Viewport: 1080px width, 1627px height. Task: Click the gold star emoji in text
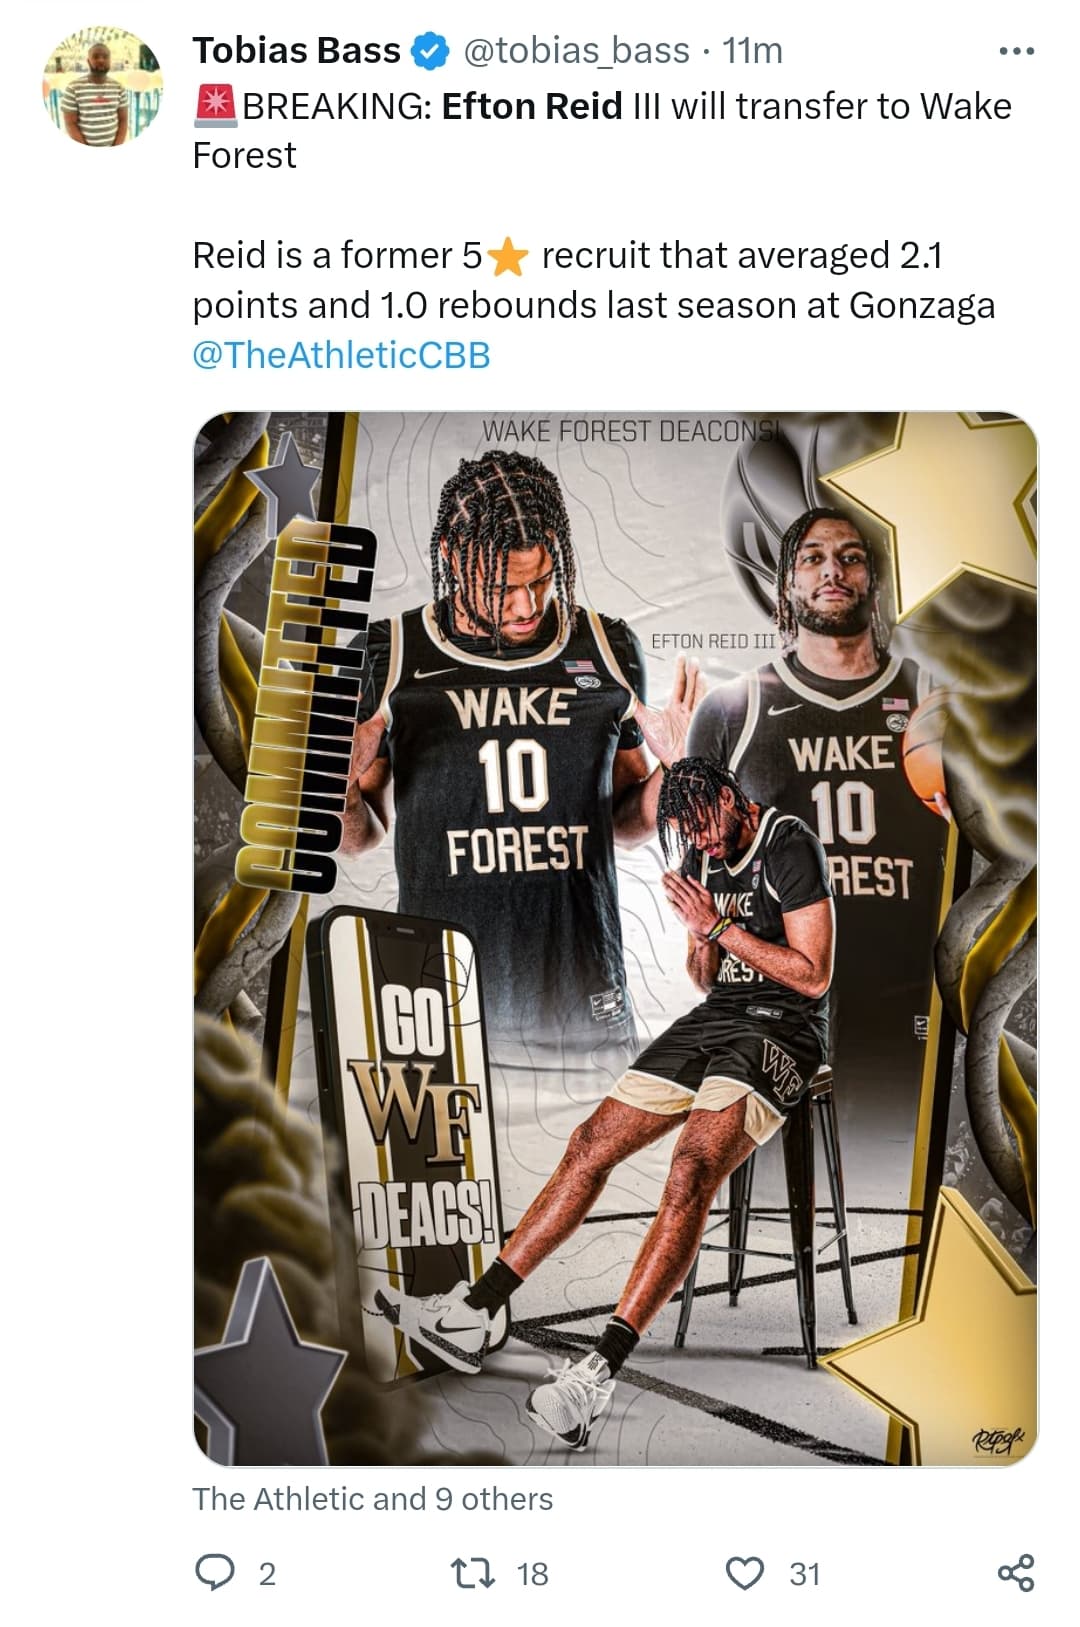(x=508, y=256)
